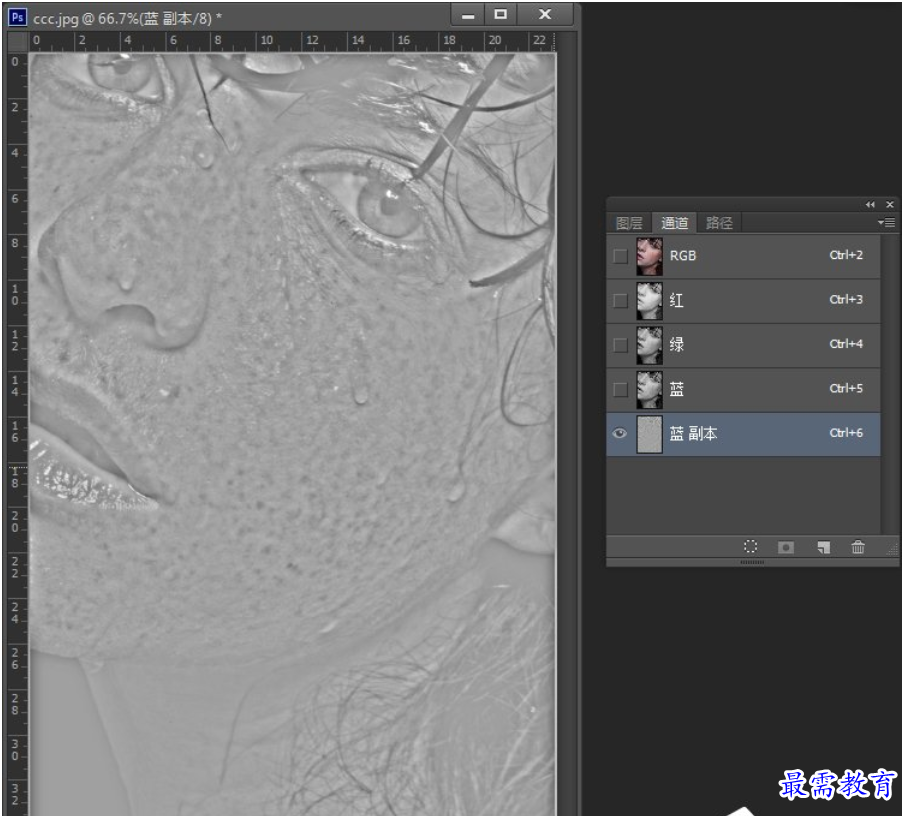This screenshot has width=903, height=816.
Task: Toggle visibility of the 红 channel
Action: pos(620,301)
